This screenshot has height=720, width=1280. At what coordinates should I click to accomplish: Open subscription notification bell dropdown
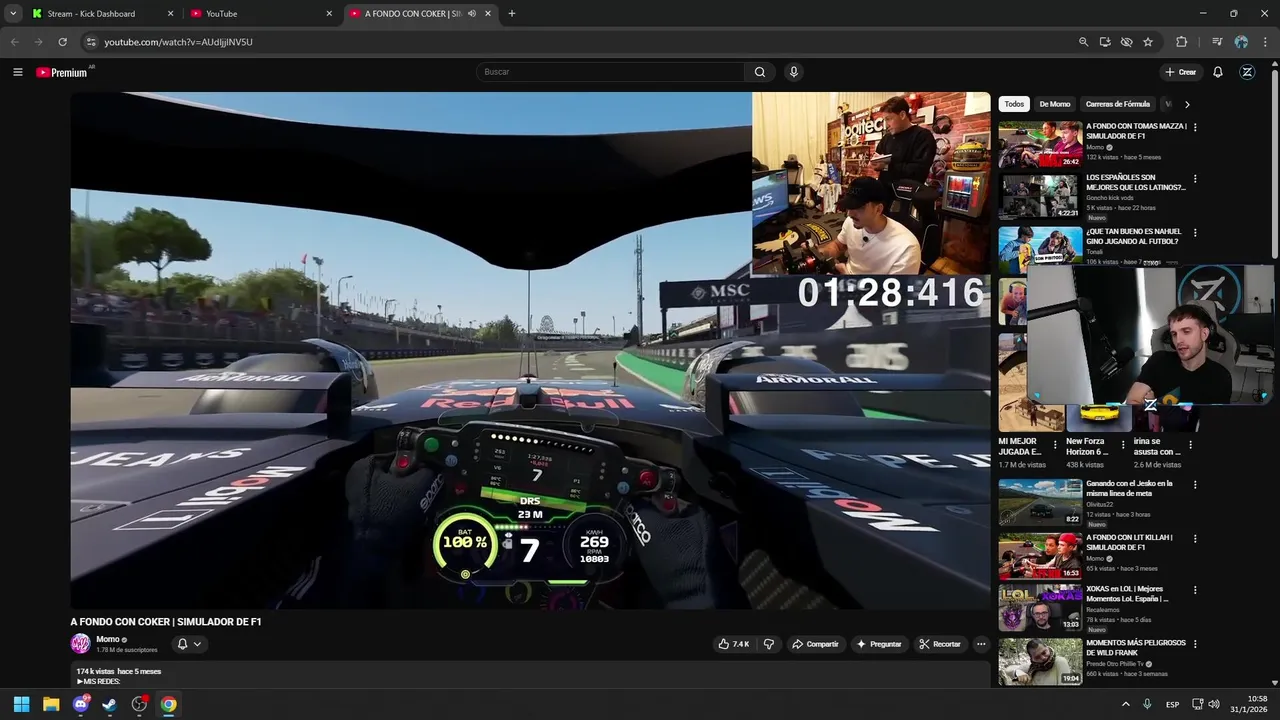tap(189, 644)
